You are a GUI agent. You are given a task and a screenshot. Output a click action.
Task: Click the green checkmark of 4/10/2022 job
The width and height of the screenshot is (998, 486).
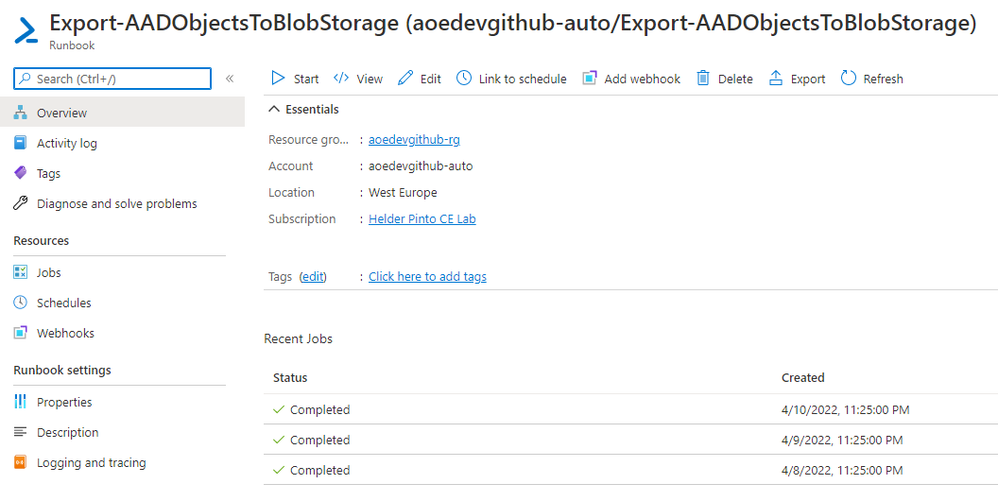click(278, 410)
